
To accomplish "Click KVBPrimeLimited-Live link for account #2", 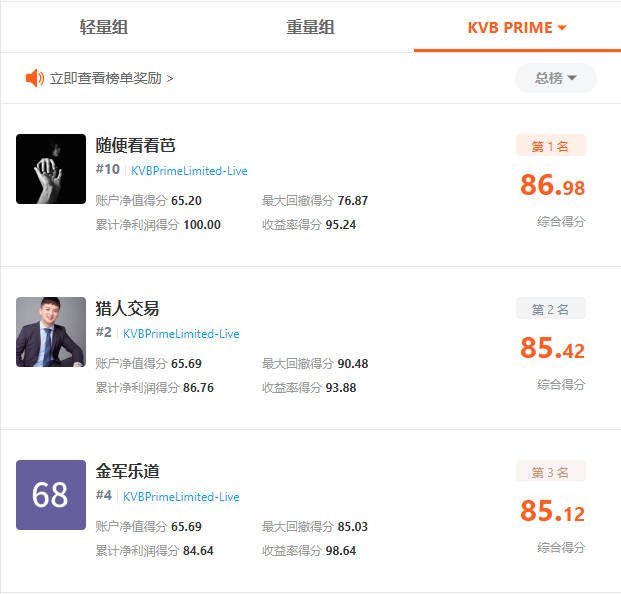I will [181, 333].
